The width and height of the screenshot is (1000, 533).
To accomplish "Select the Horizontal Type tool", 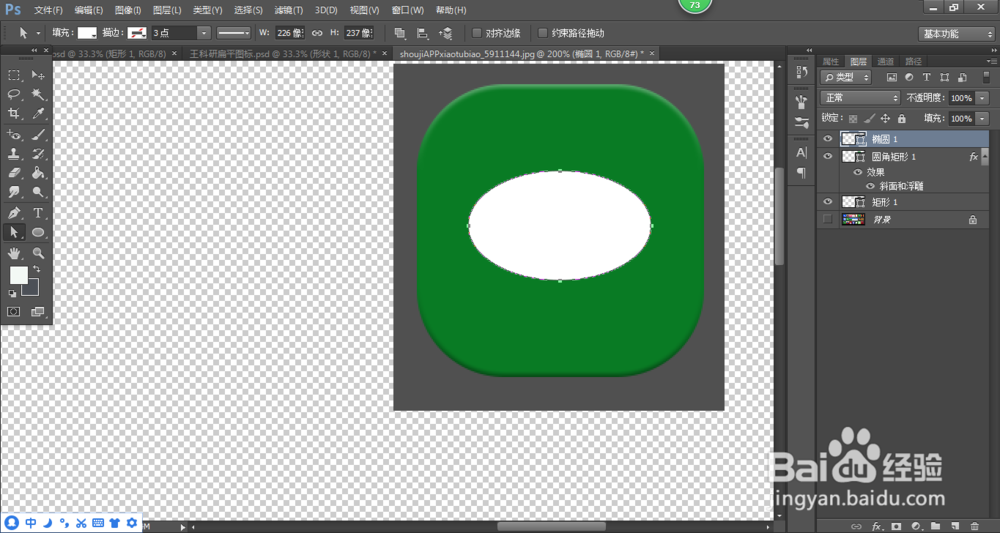I will [x=38, y=213].
